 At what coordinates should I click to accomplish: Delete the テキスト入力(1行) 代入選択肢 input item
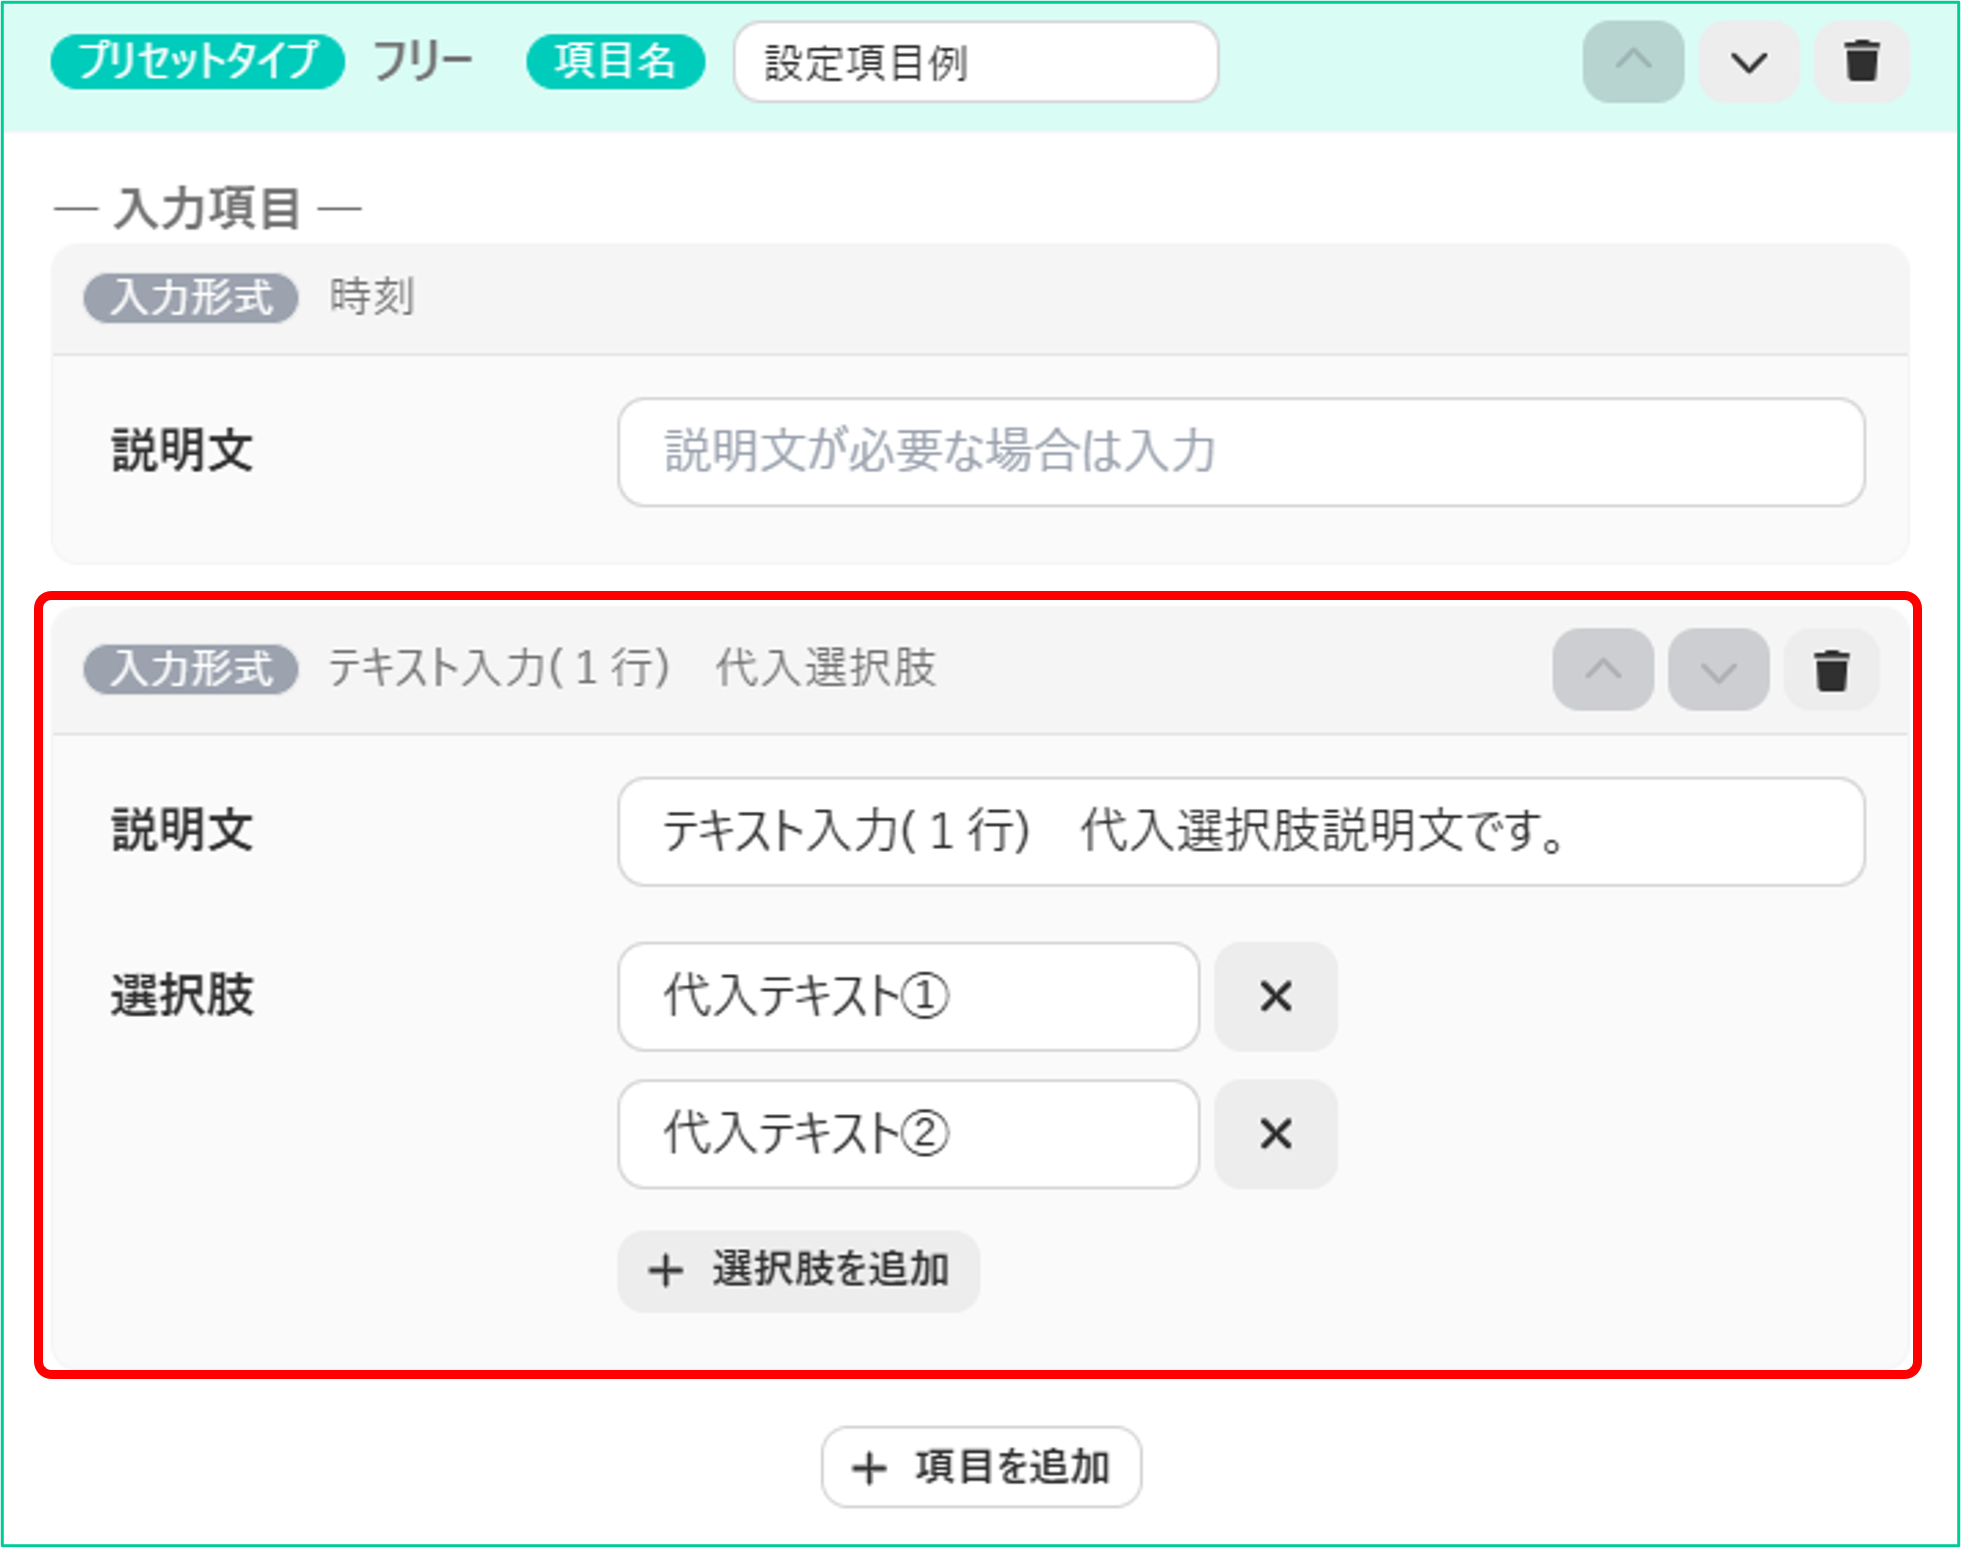pos(1831,670)
